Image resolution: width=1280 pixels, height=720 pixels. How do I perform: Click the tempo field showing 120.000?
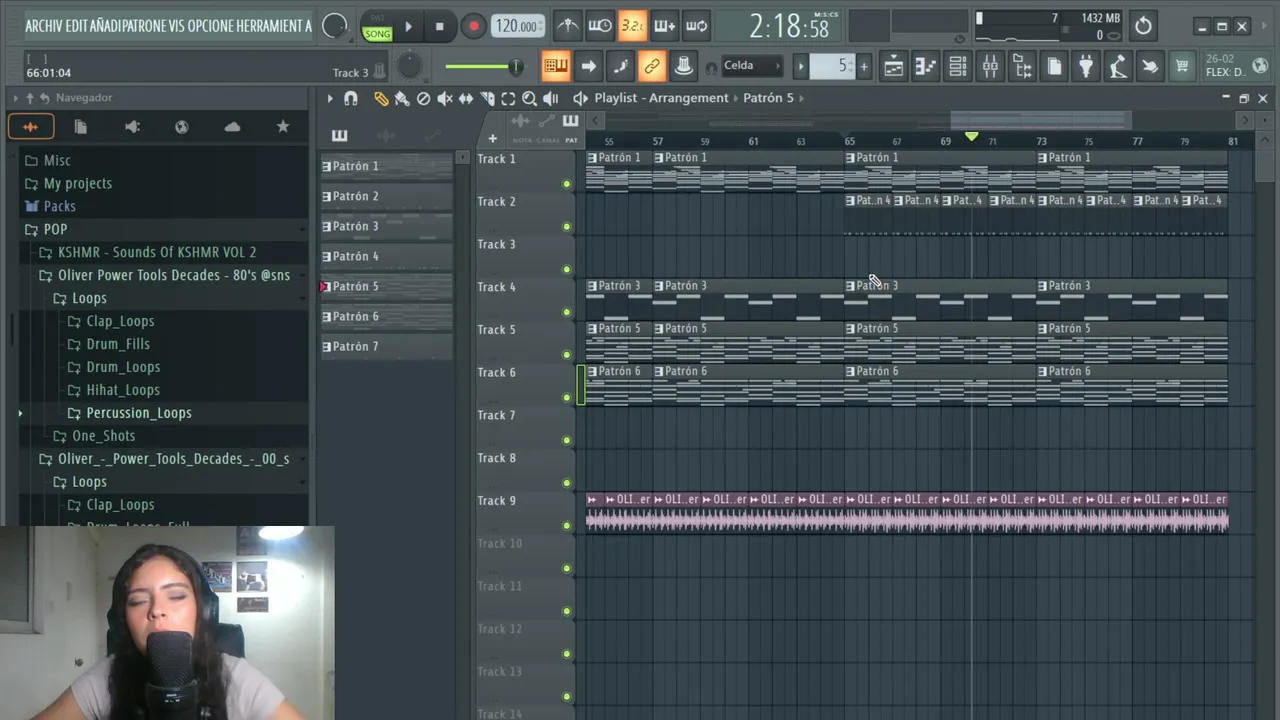coord(518,27)
